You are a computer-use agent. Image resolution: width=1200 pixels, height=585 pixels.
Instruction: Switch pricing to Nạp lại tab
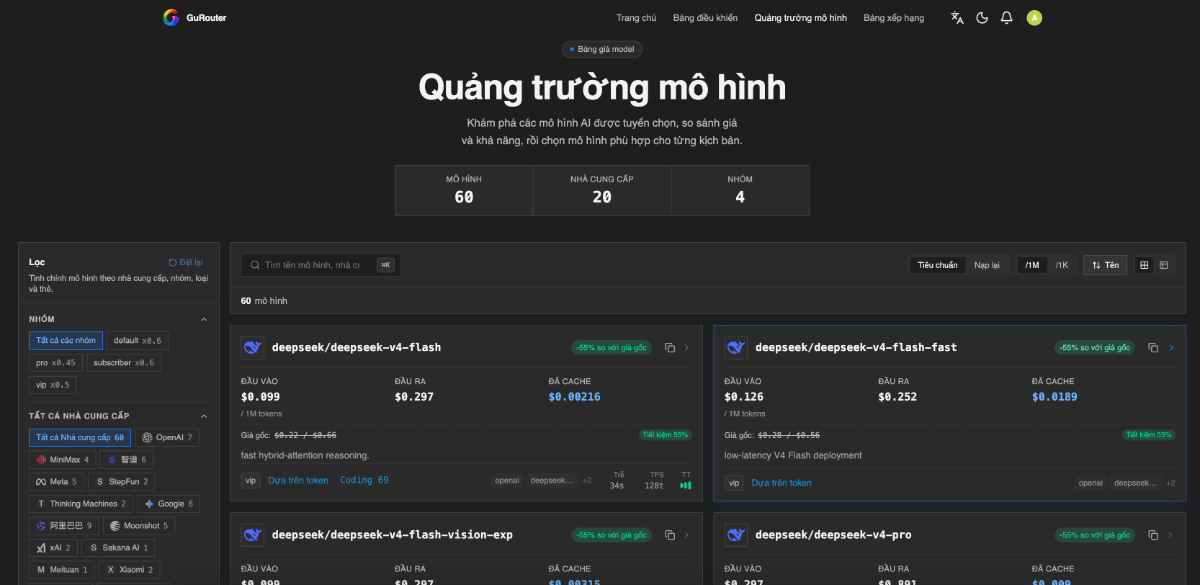987,265
